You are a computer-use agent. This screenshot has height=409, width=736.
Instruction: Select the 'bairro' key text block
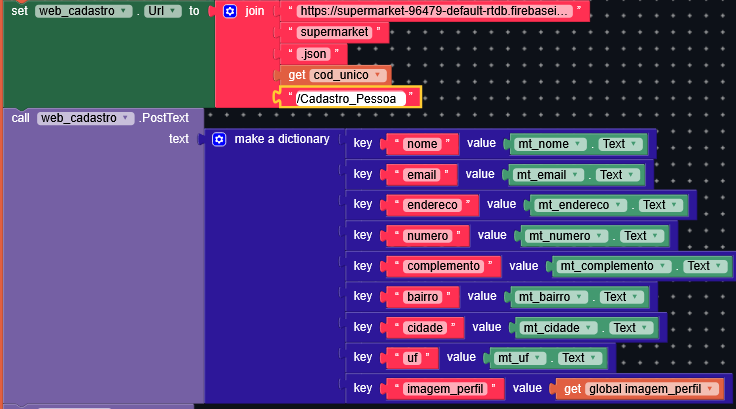pos(421,297)
